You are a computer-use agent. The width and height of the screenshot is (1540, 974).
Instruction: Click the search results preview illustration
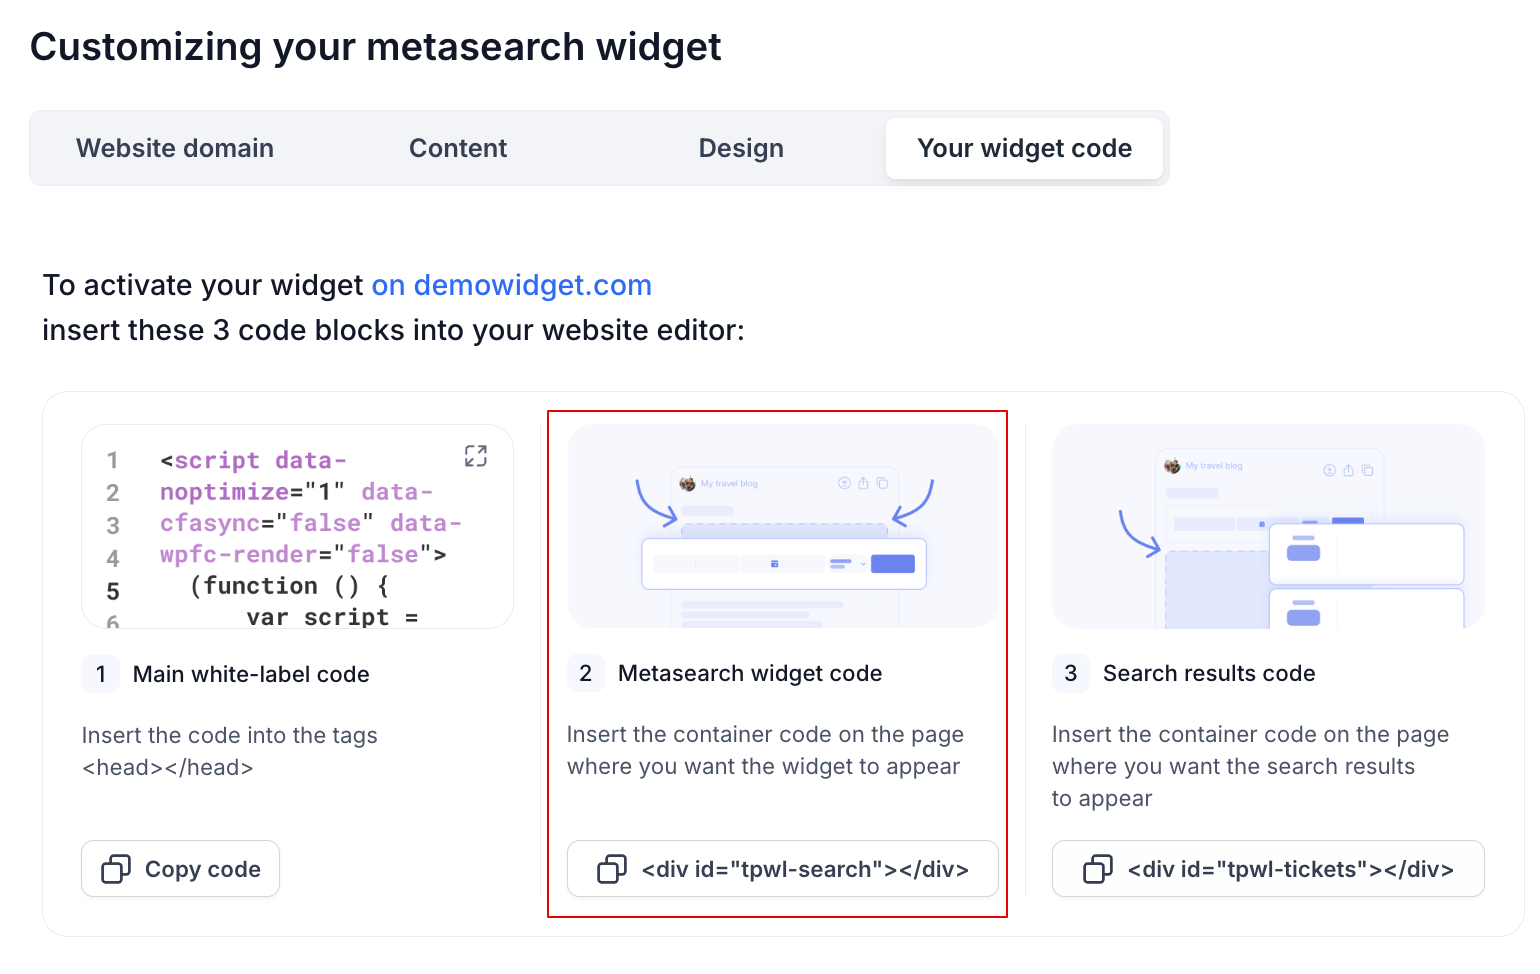point(1268,526)
